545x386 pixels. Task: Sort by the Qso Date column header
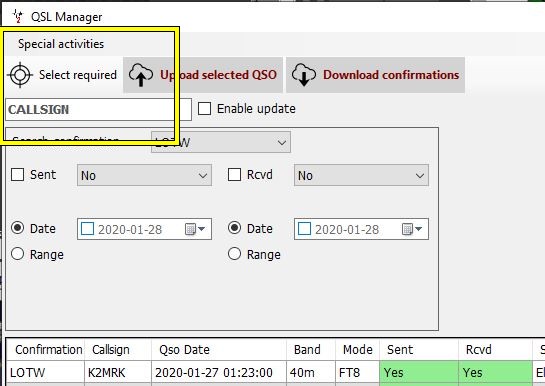tap(219, 350)
